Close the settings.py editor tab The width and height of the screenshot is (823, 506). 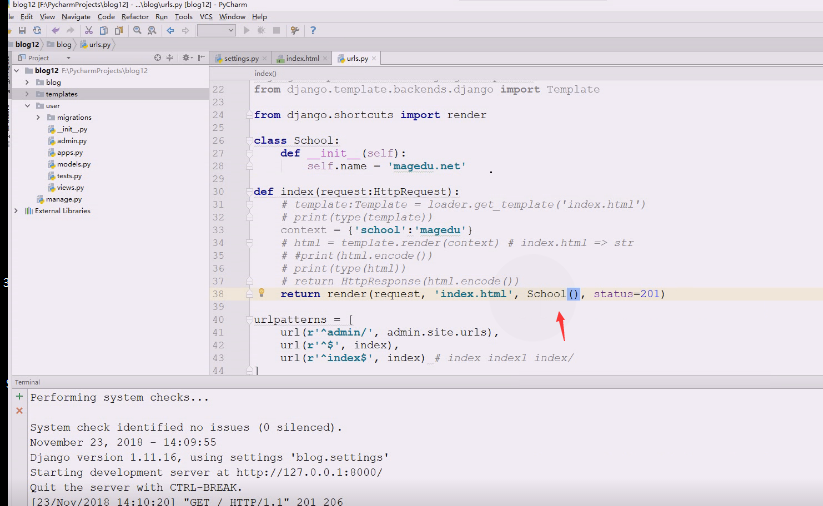pyautogui.click(x=265, y=58)
